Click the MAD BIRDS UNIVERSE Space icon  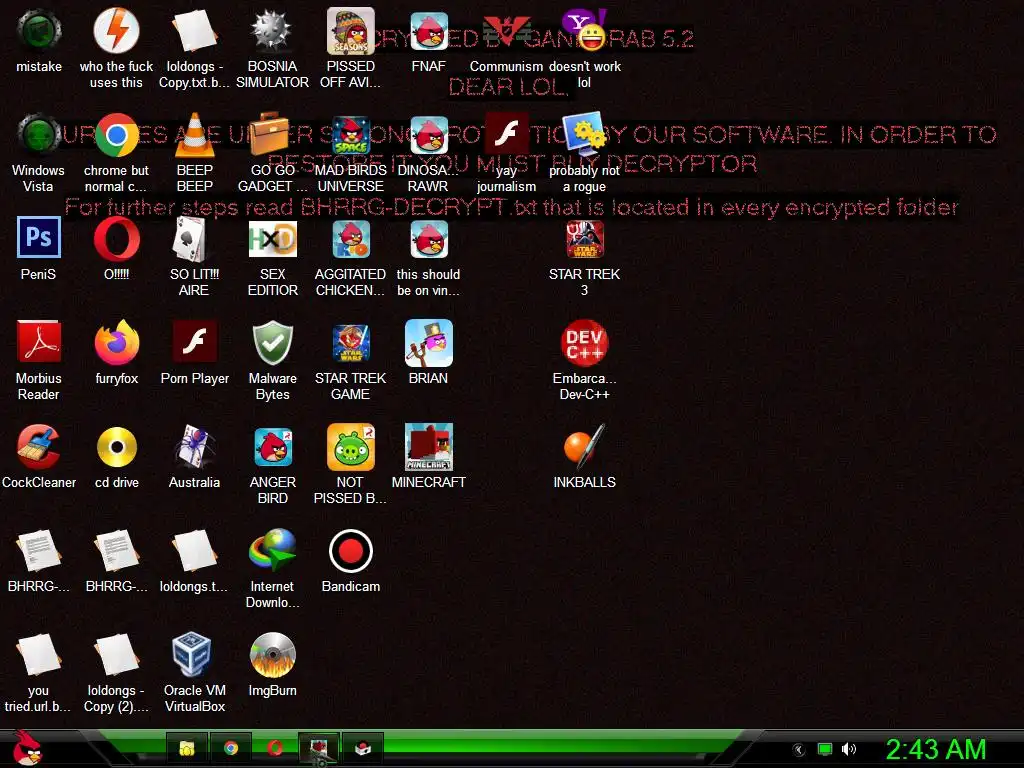[x=351, y=135]
